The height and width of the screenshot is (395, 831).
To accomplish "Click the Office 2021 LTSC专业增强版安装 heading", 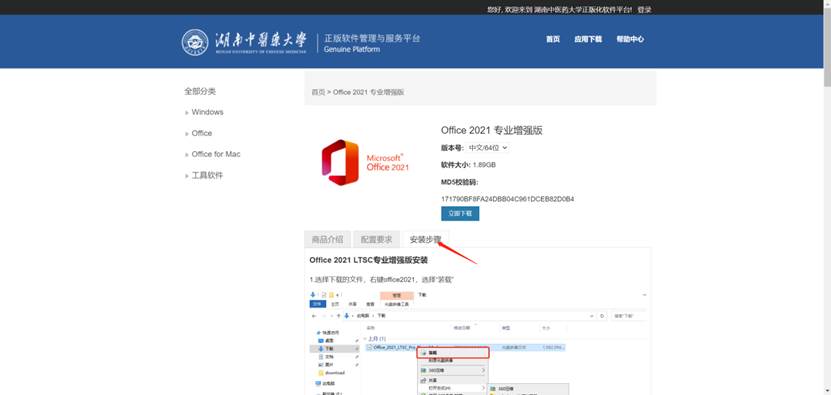I will click(369, 260).
